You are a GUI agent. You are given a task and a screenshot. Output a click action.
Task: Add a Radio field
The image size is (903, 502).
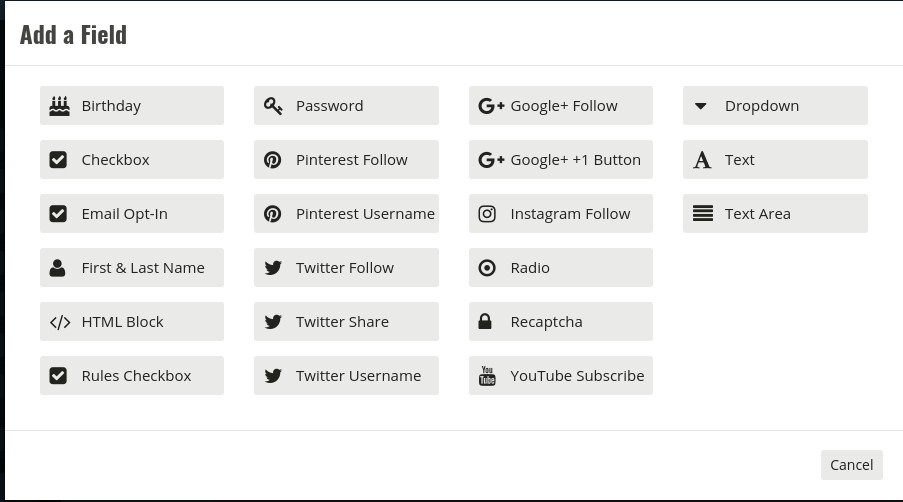tap(560, 268)
